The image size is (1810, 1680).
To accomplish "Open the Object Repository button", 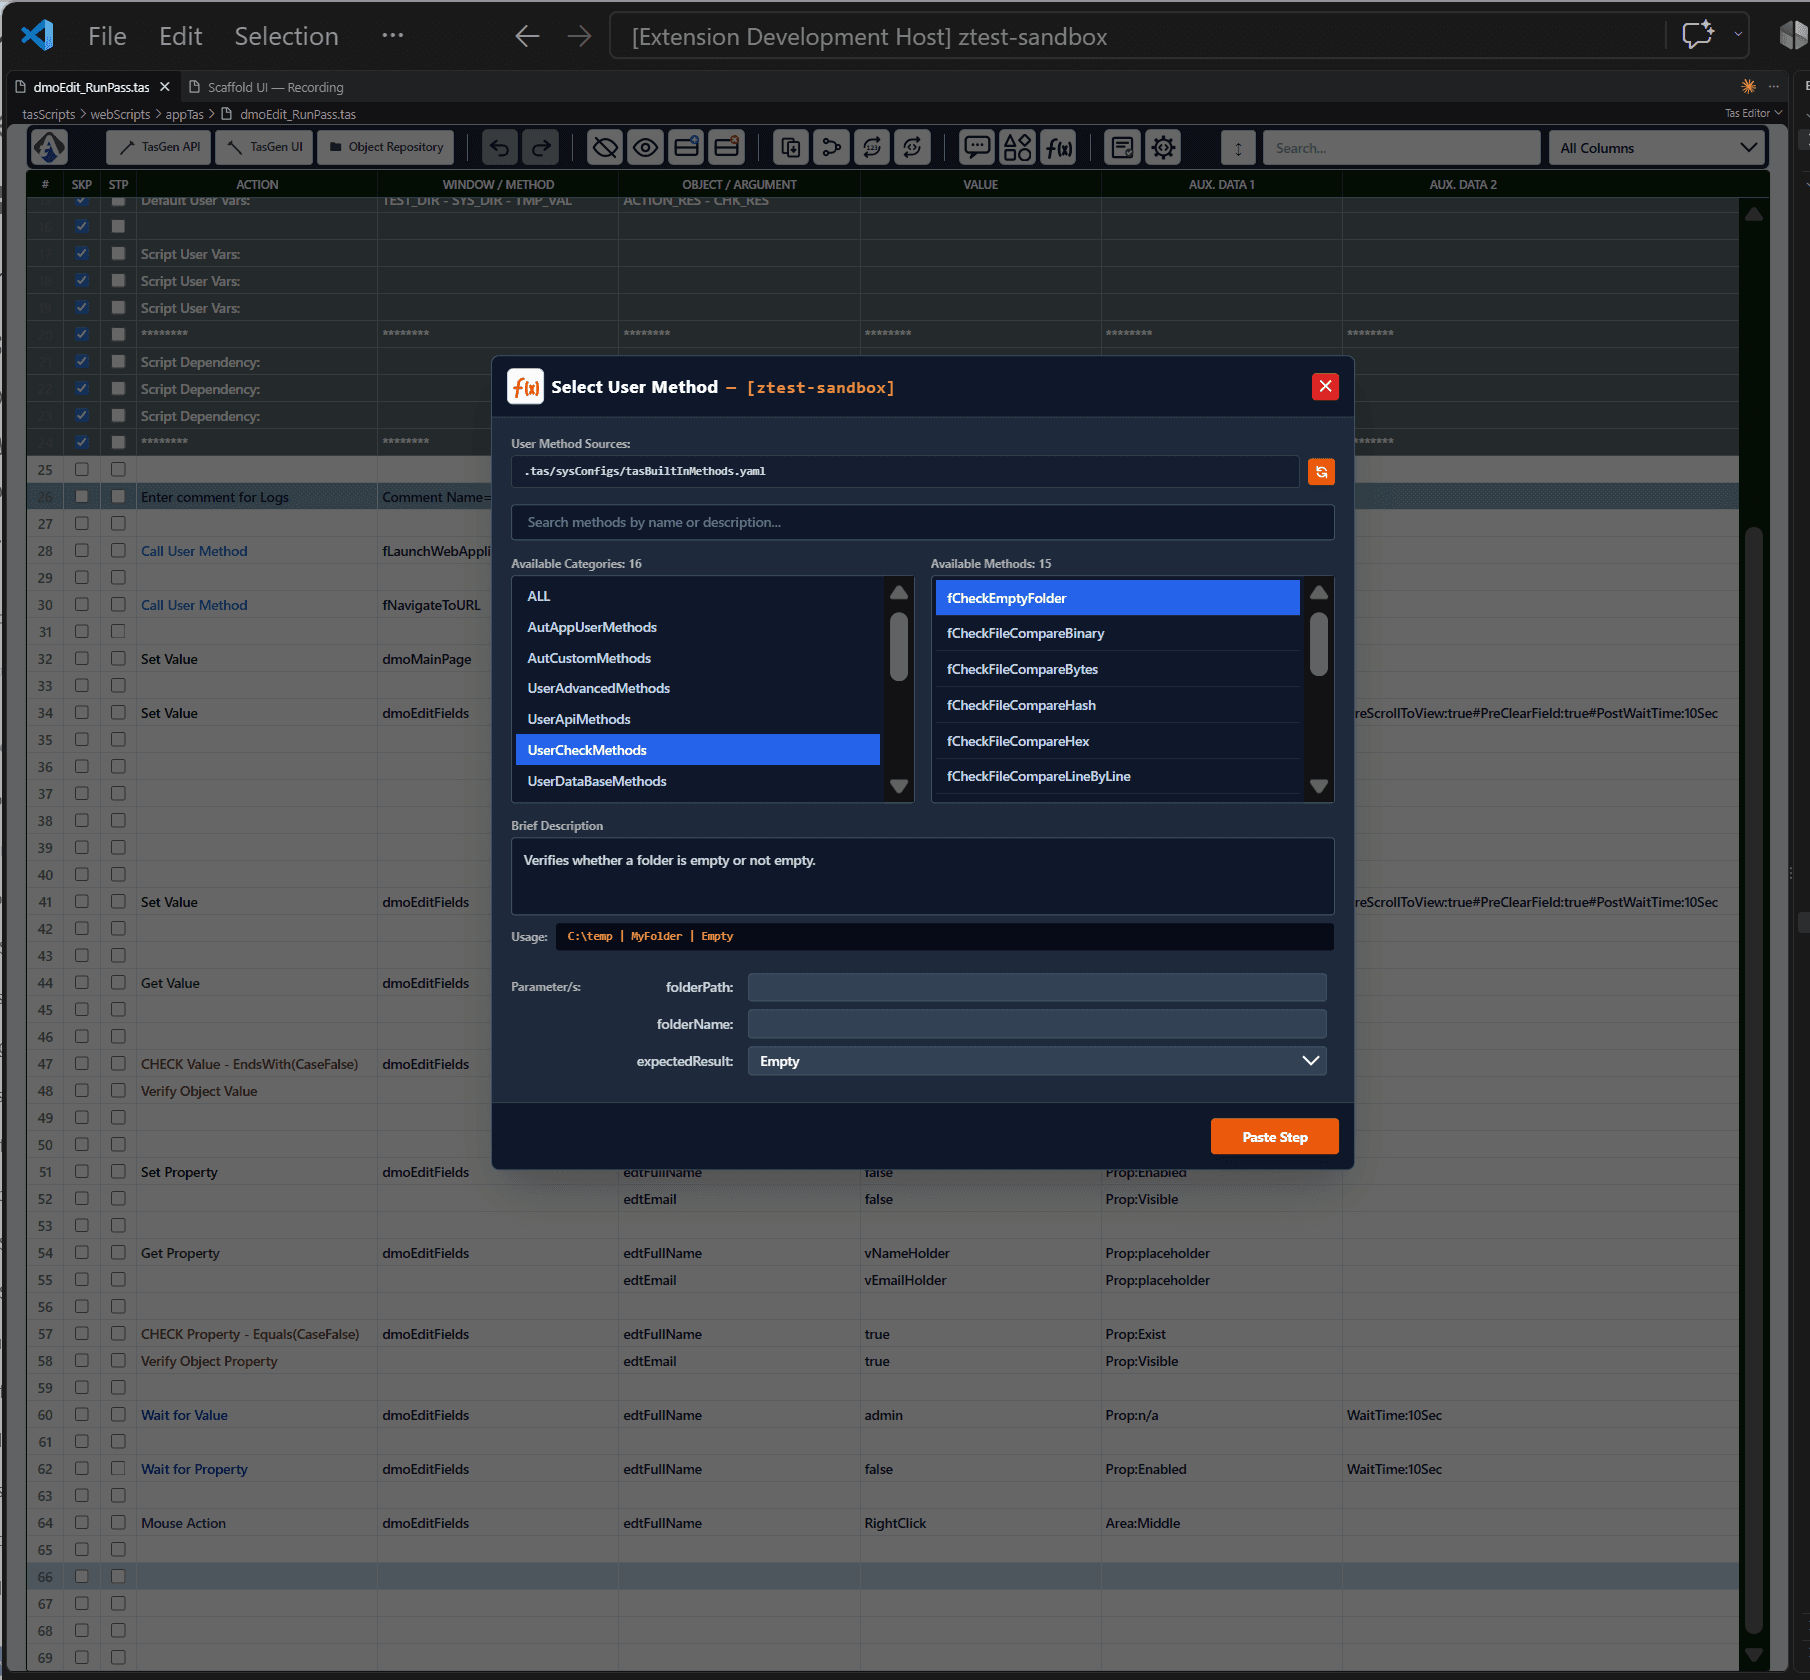I will click(x=386, y=147).
